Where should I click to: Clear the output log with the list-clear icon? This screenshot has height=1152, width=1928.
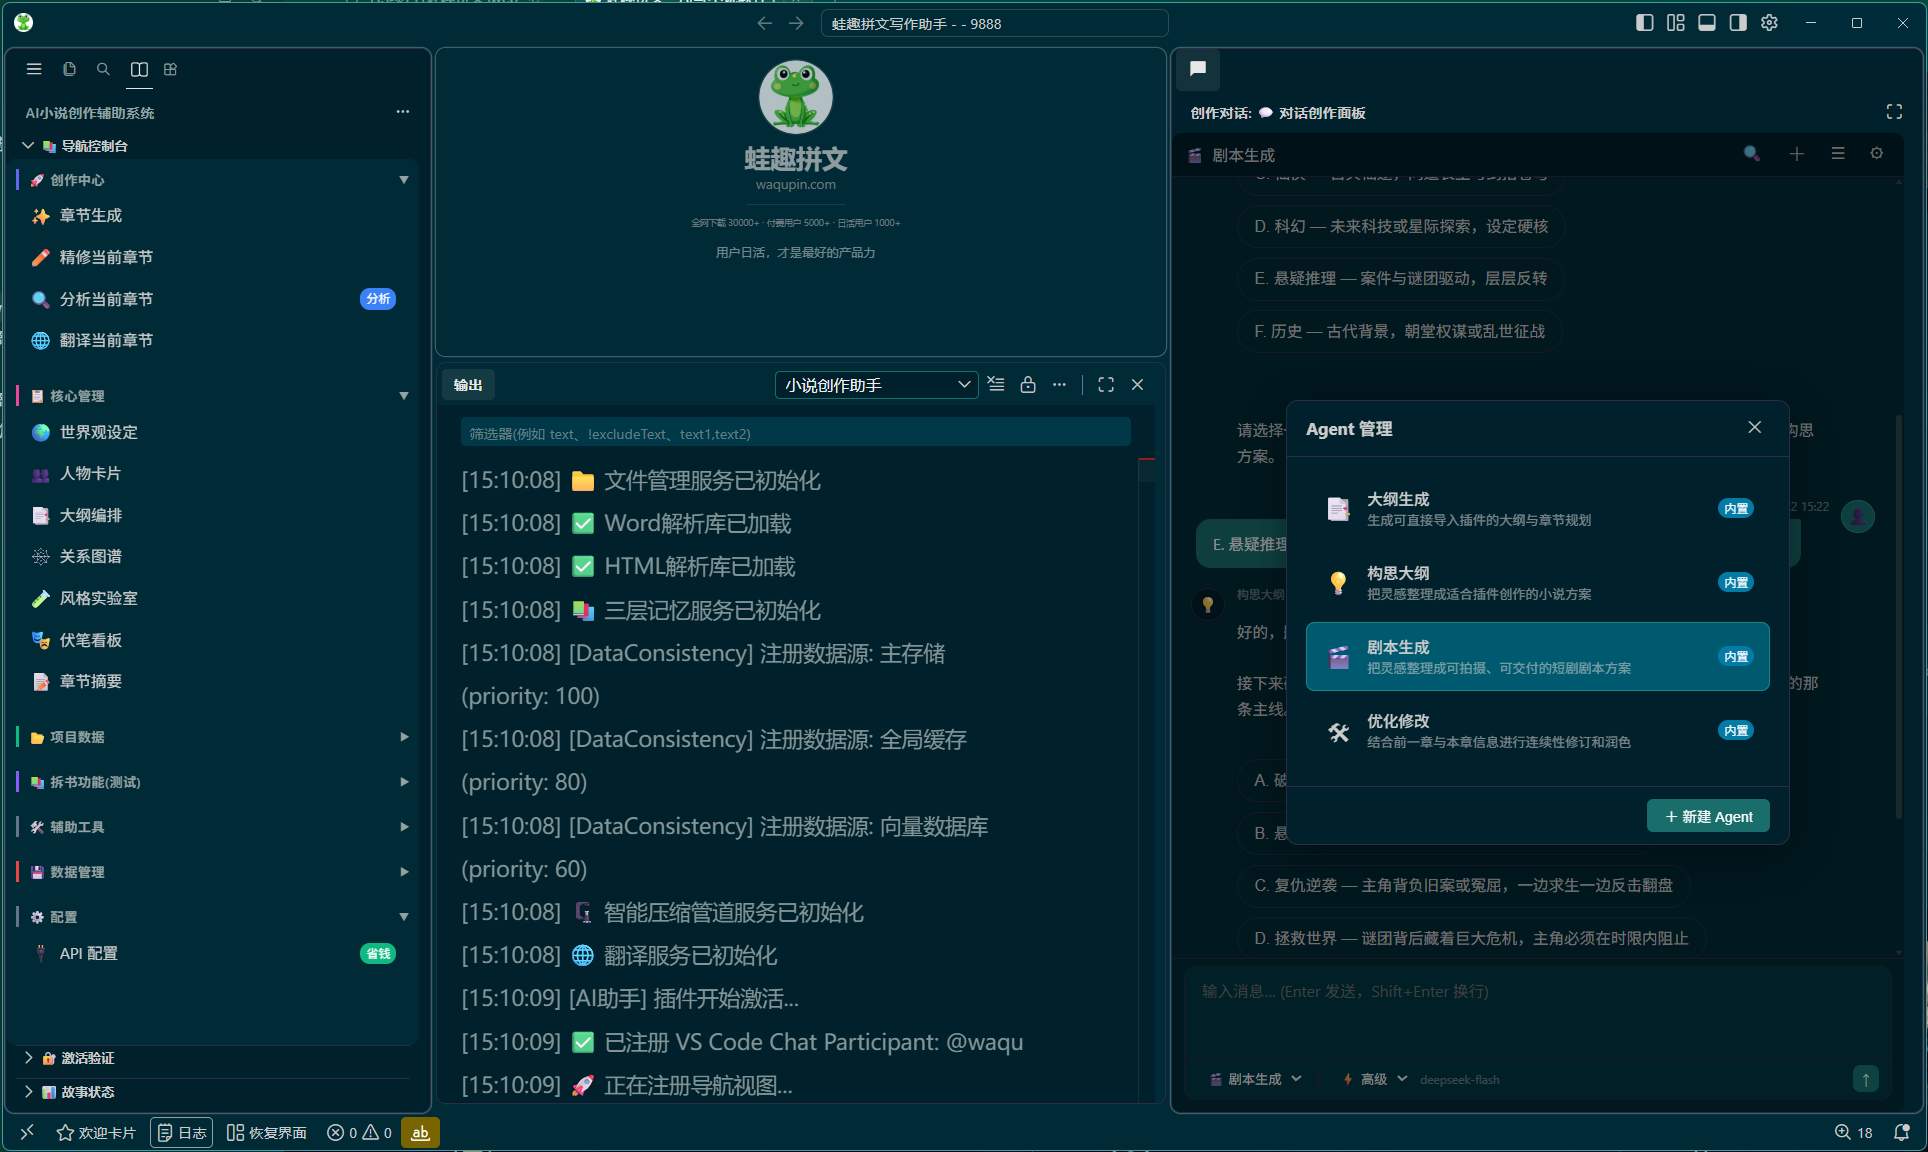(x=996, y=384)
